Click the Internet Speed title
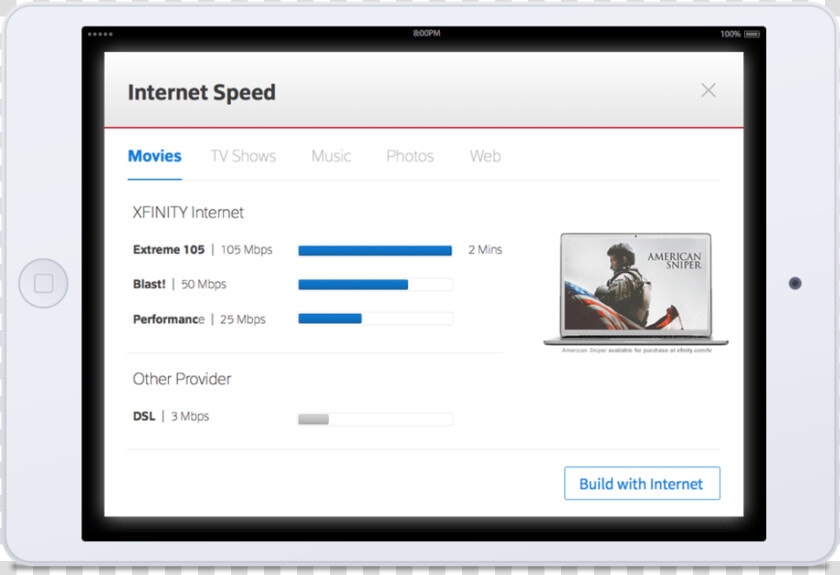Image resolution: width=840 pixels, height=575 pixels. coord(202,92)
